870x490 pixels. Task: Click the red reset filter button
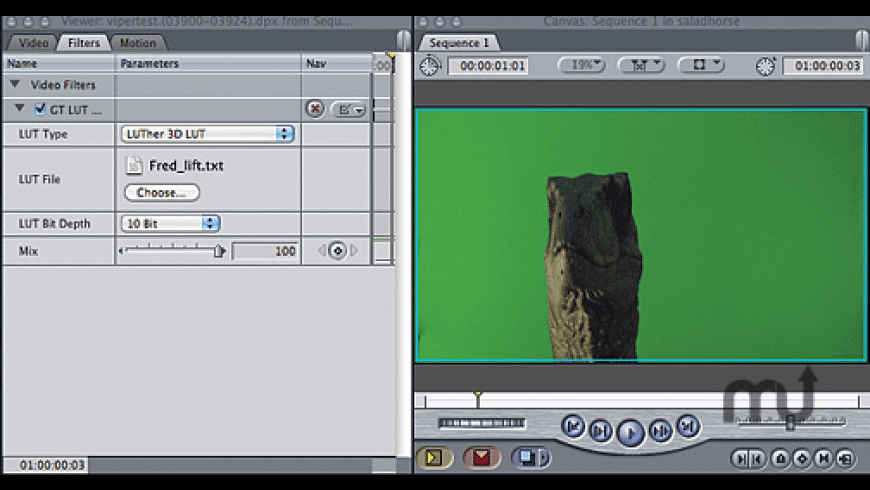[x=314, y=109]
